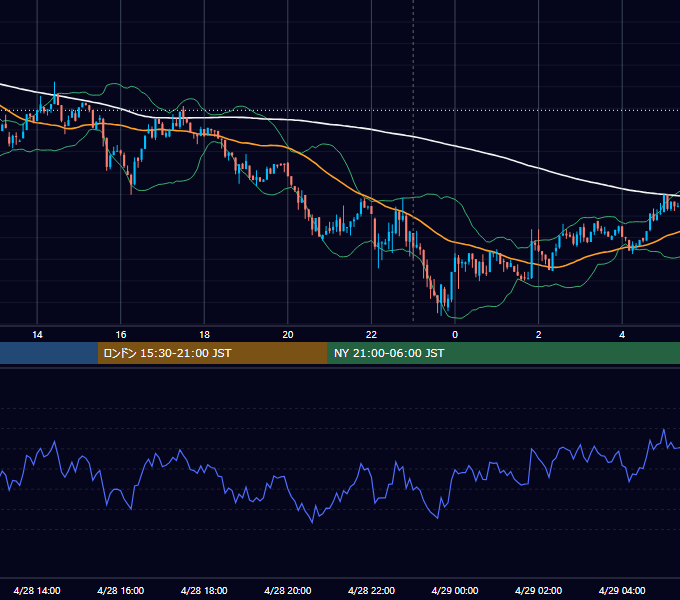Image resolution: width=680 pixels, height=600 pixels.
Task: Select the NY 21:00-06:00 JST session band
Action: point(503,353)
